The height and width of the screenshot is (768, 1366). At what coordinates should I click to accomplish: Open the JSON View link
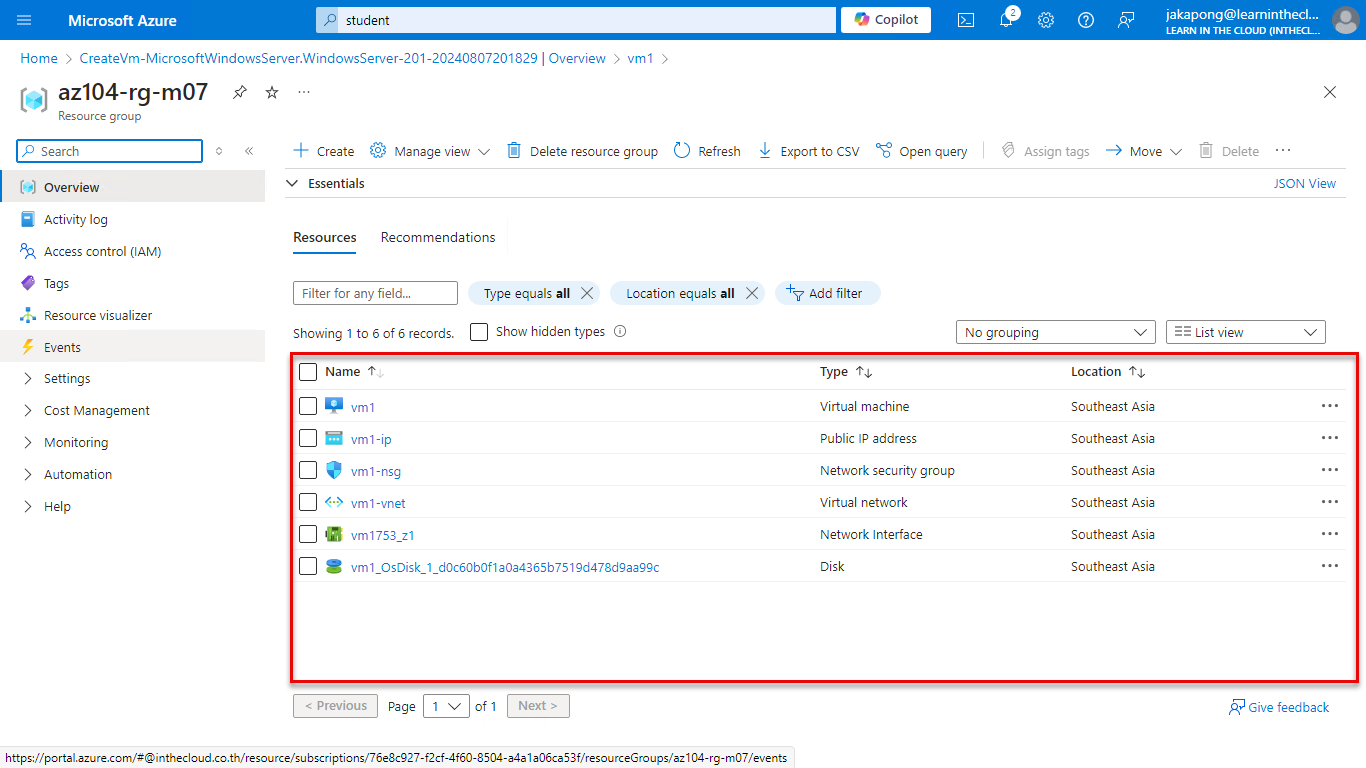[1304, 184]
